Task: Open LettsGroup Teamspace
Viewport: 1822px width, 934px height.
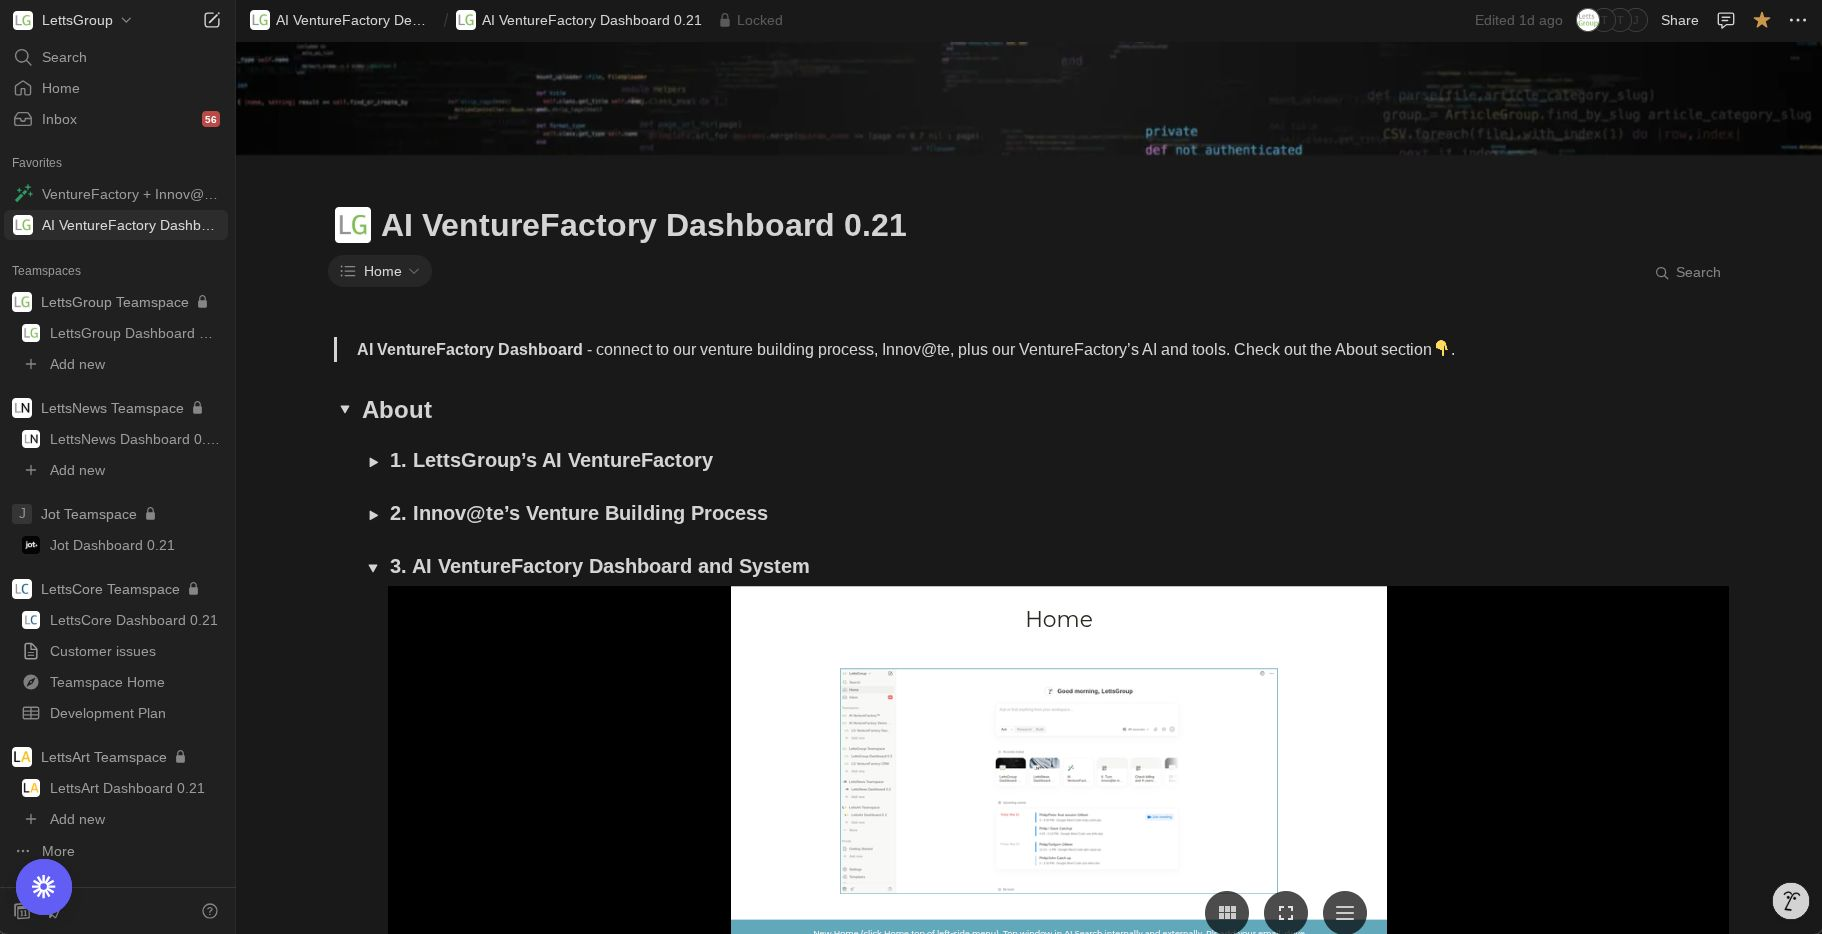Action: 114,302
